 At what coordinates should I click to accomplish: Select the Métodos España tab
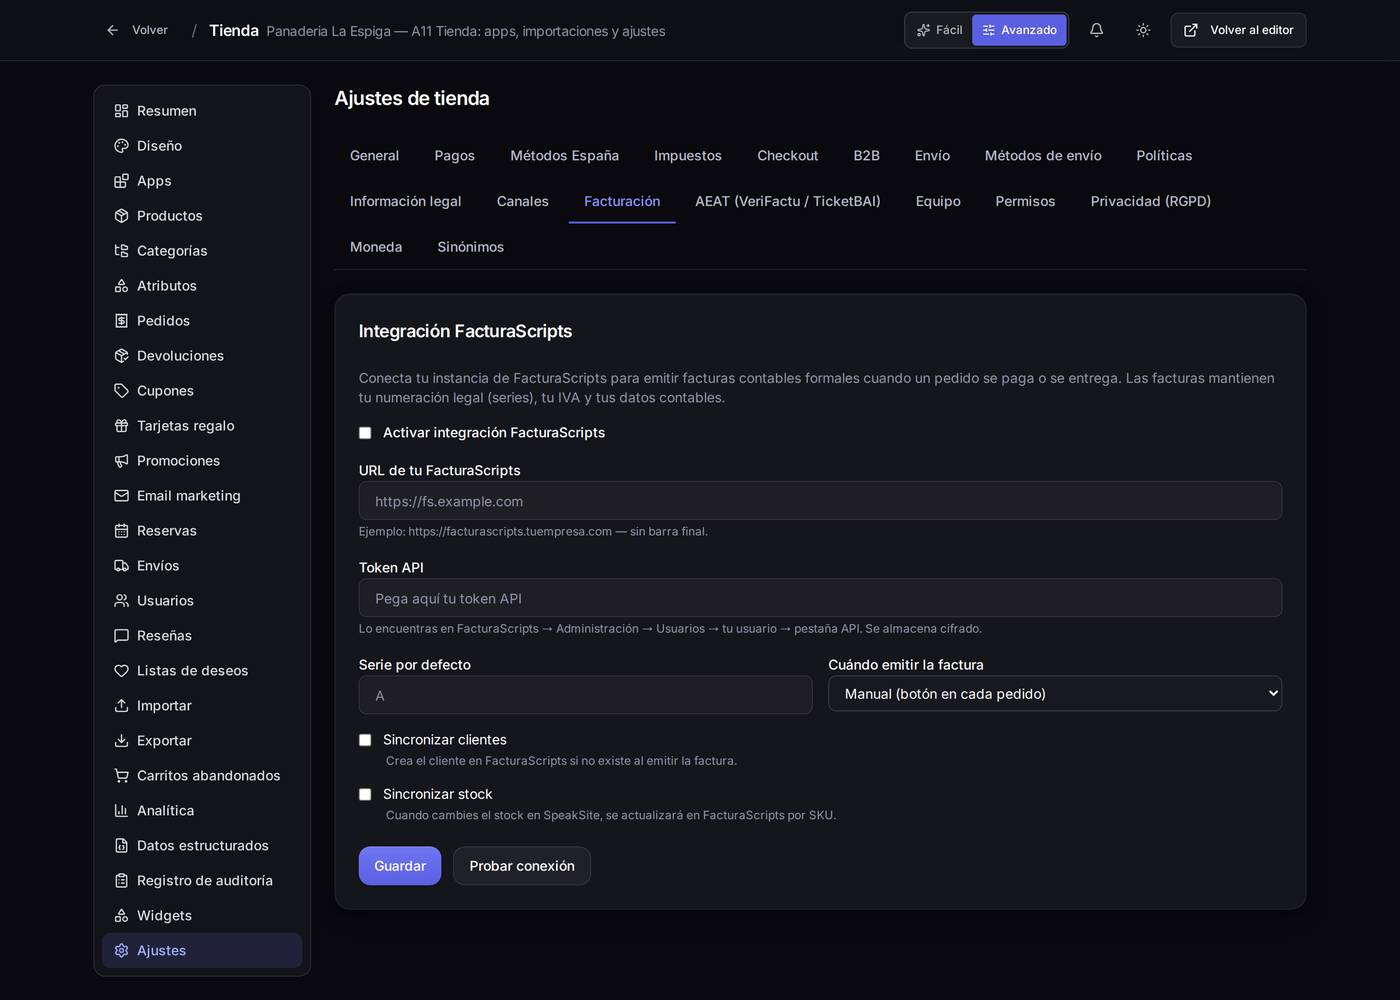point(565,156)
